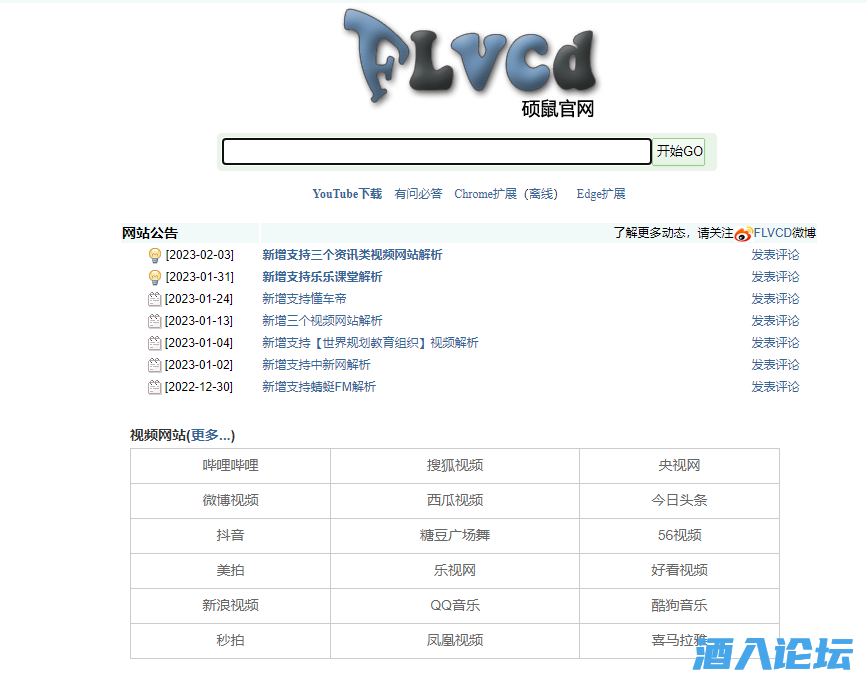Click notepad icon next to 2022-12-30
The image size is (867, 696).
155,388
